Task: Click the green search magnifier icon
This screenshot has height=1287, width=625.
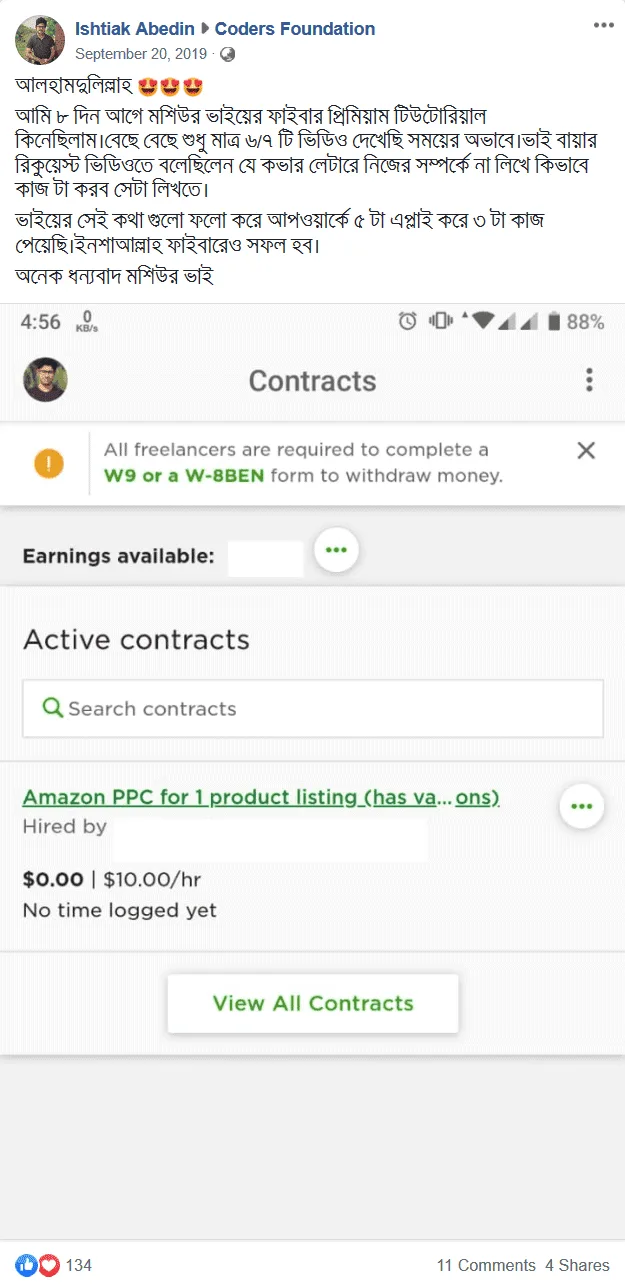Action: coord(53,708)
